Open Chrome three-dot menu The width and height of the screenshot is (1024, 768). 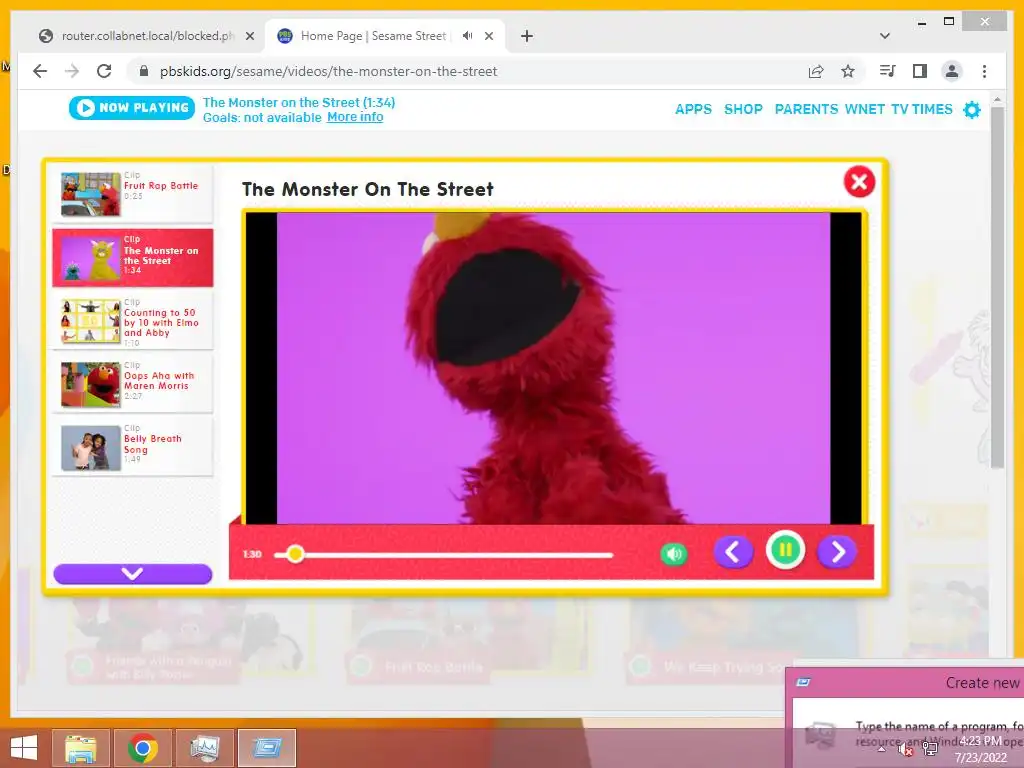(x=984, y=71)
